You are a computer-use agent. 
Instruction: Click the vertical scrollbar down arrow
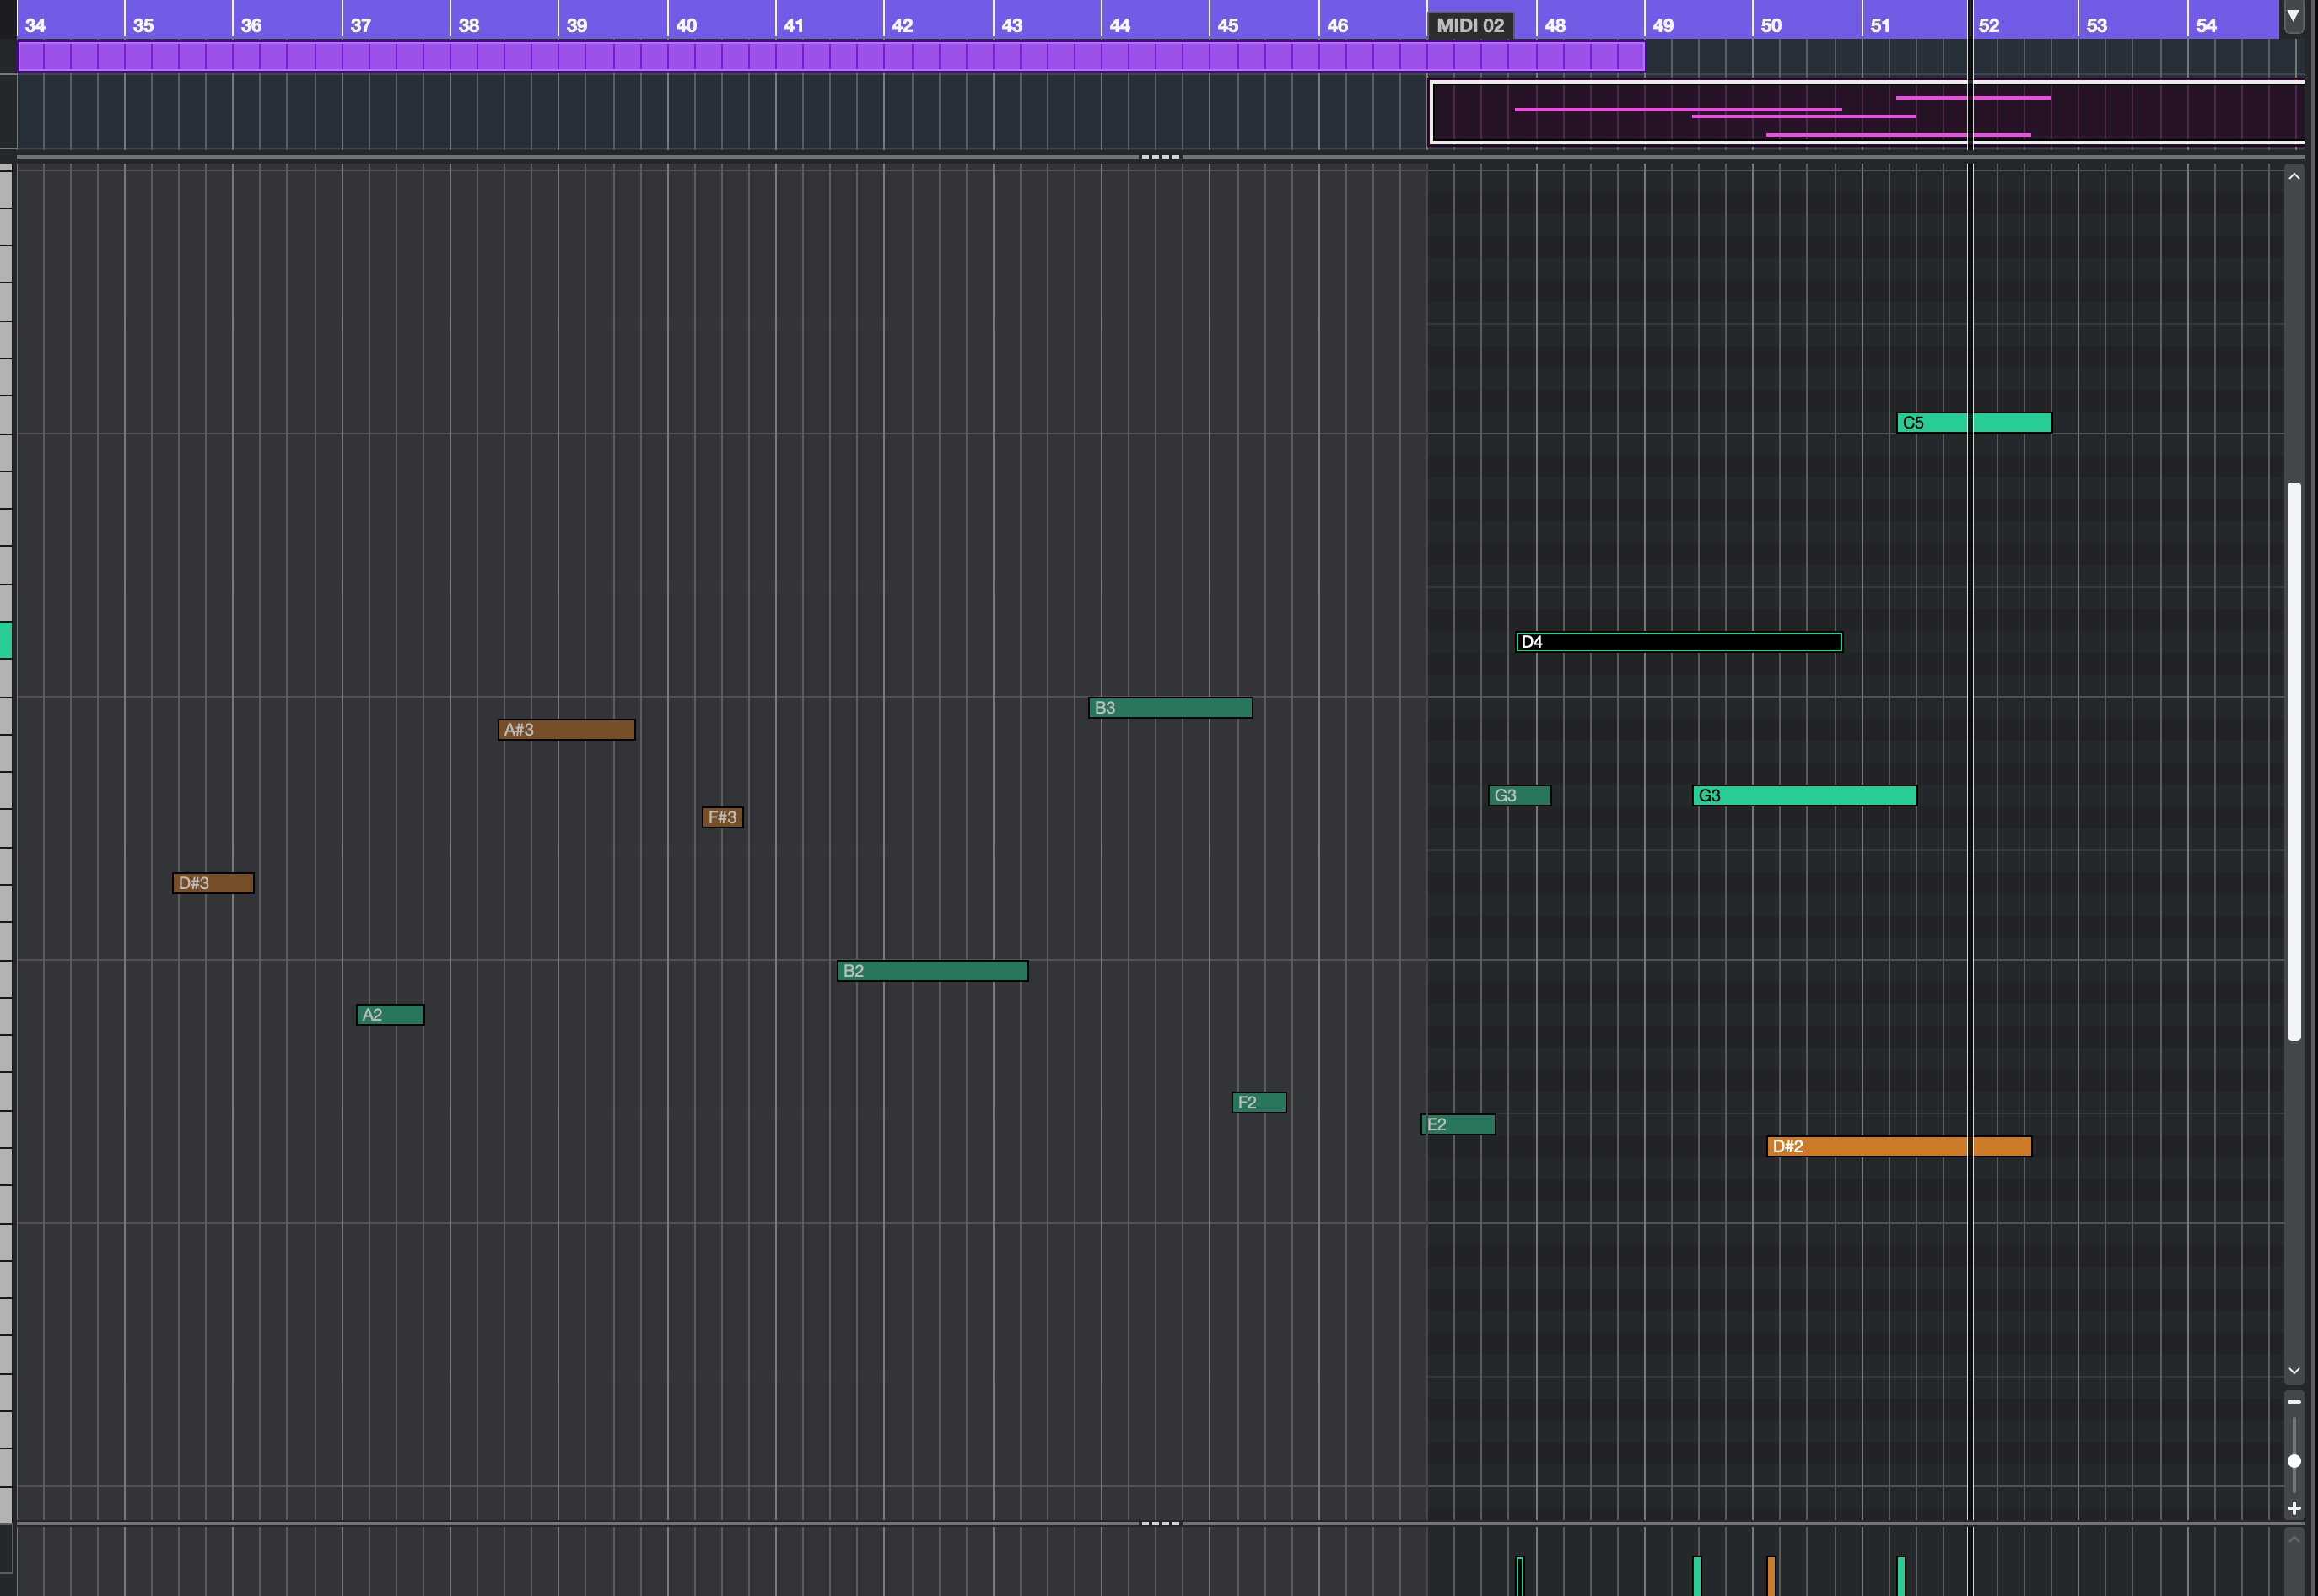2294,1371
